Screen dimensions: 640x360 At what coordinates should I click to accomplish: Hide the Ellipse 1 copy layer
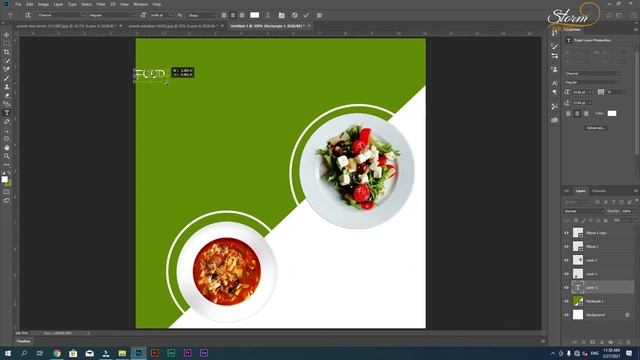[x=567, y=233]
